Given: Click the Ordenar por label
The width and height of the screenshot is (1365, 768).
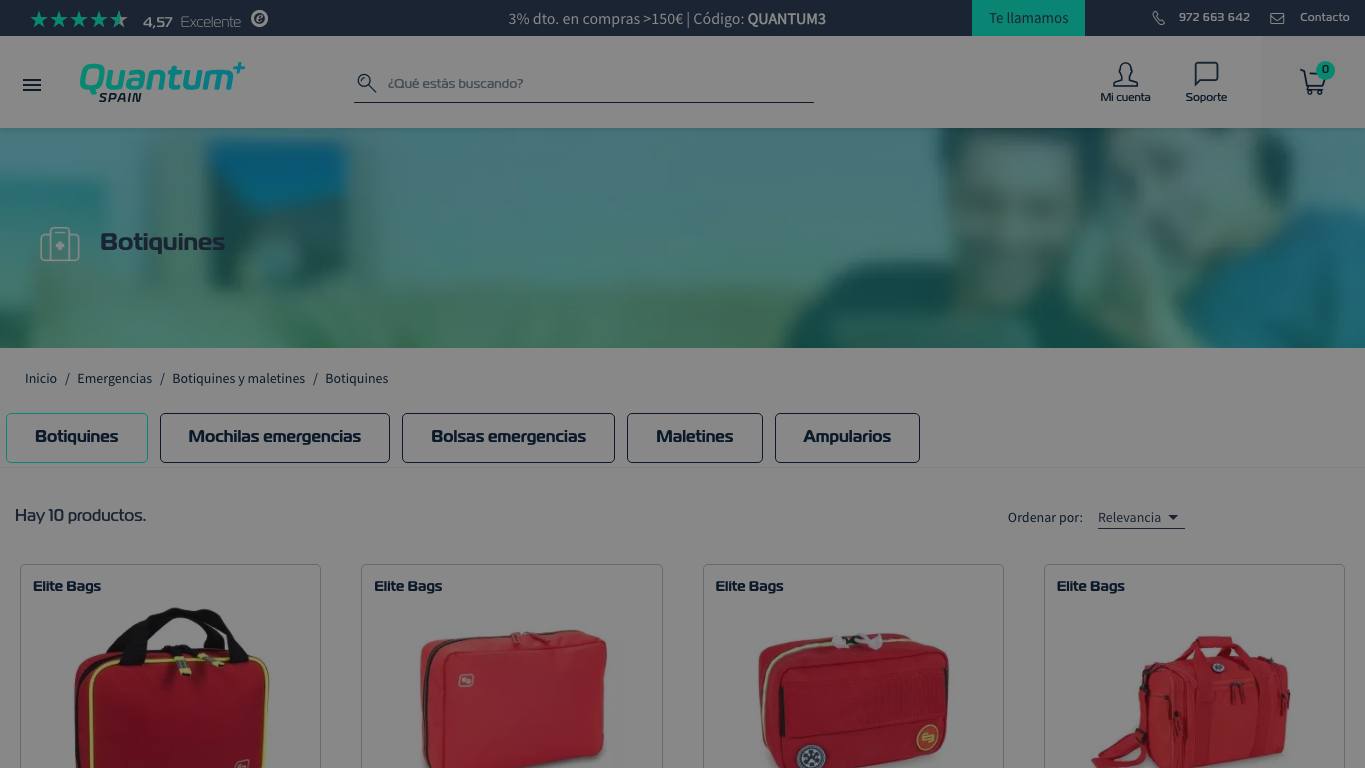Looking at the screenshot, I should coord(1045,517).
